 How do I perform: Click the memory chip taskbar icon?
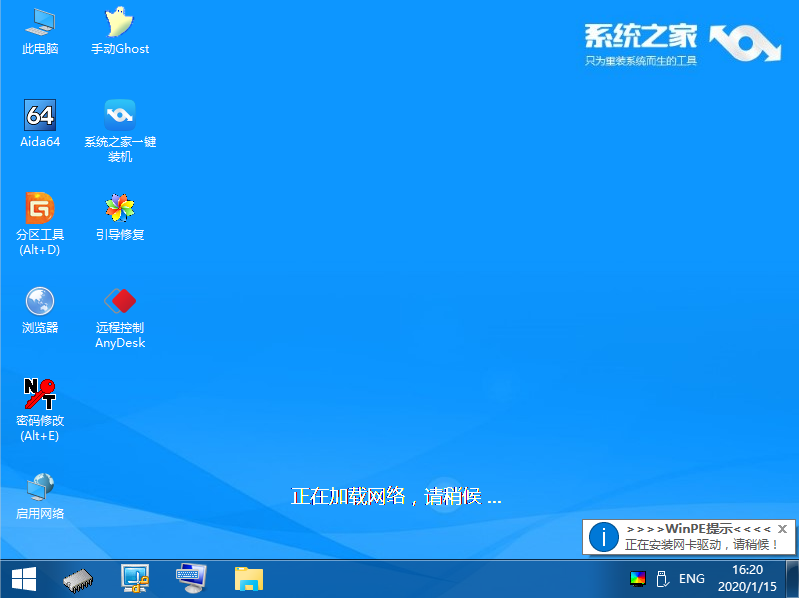click(78, 580)
